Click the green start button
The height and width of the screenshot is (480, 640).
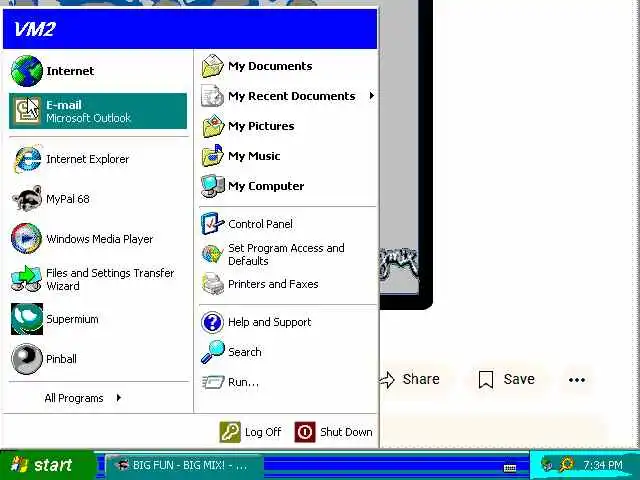pos(47,465)
